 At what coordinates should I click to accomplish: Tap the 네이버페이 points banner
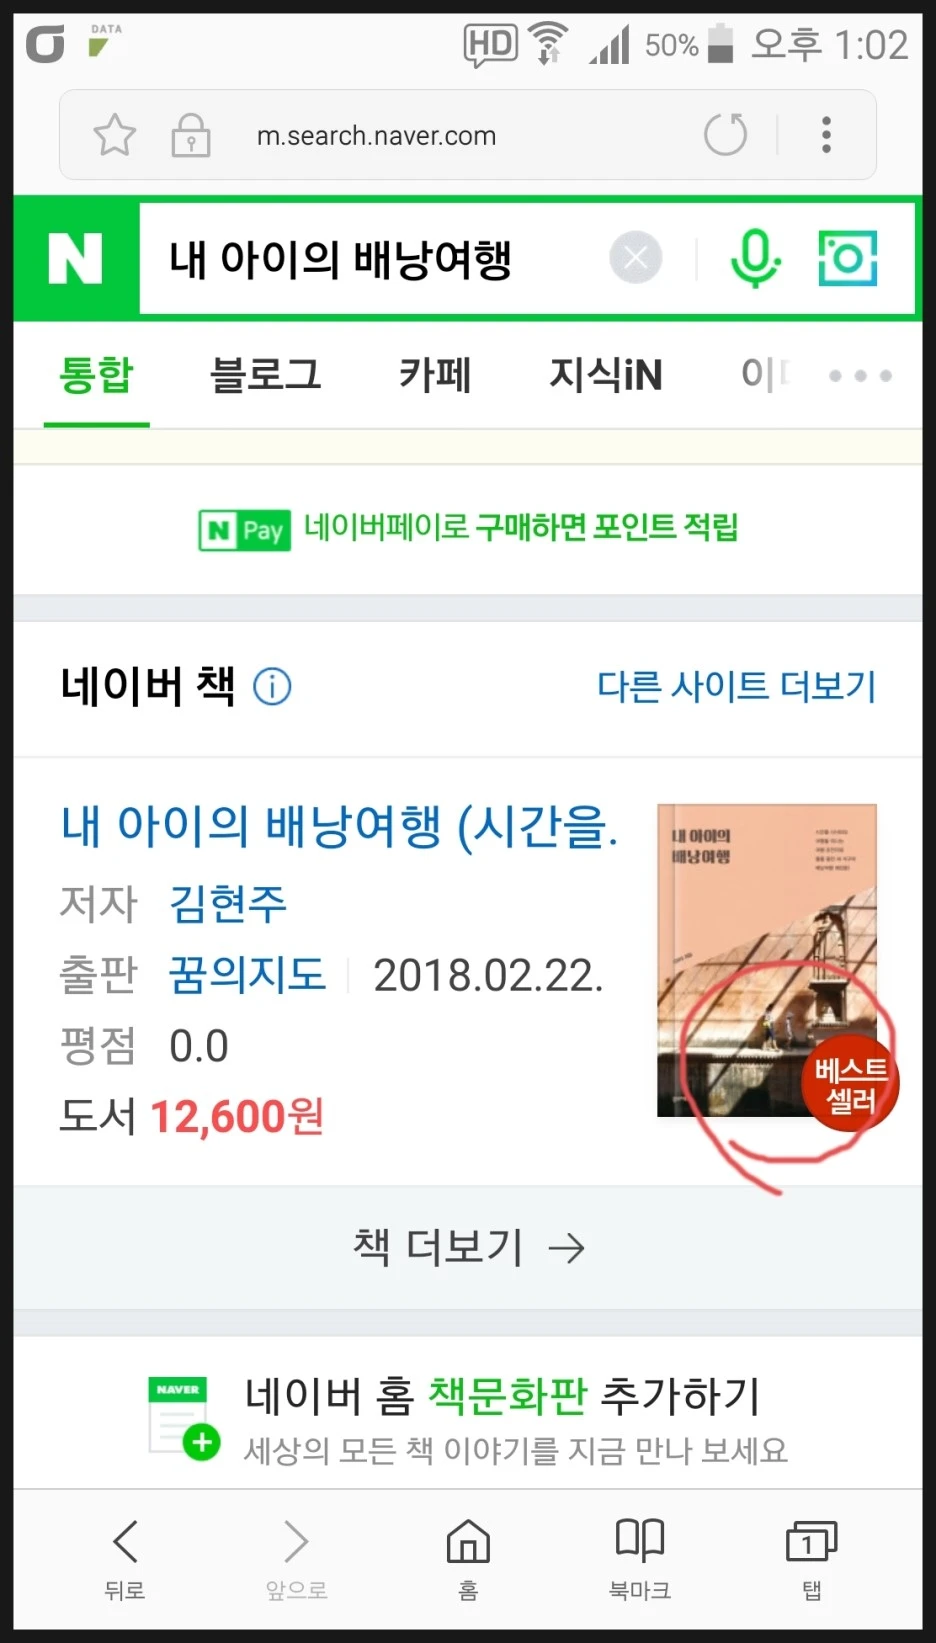point(468,529)
